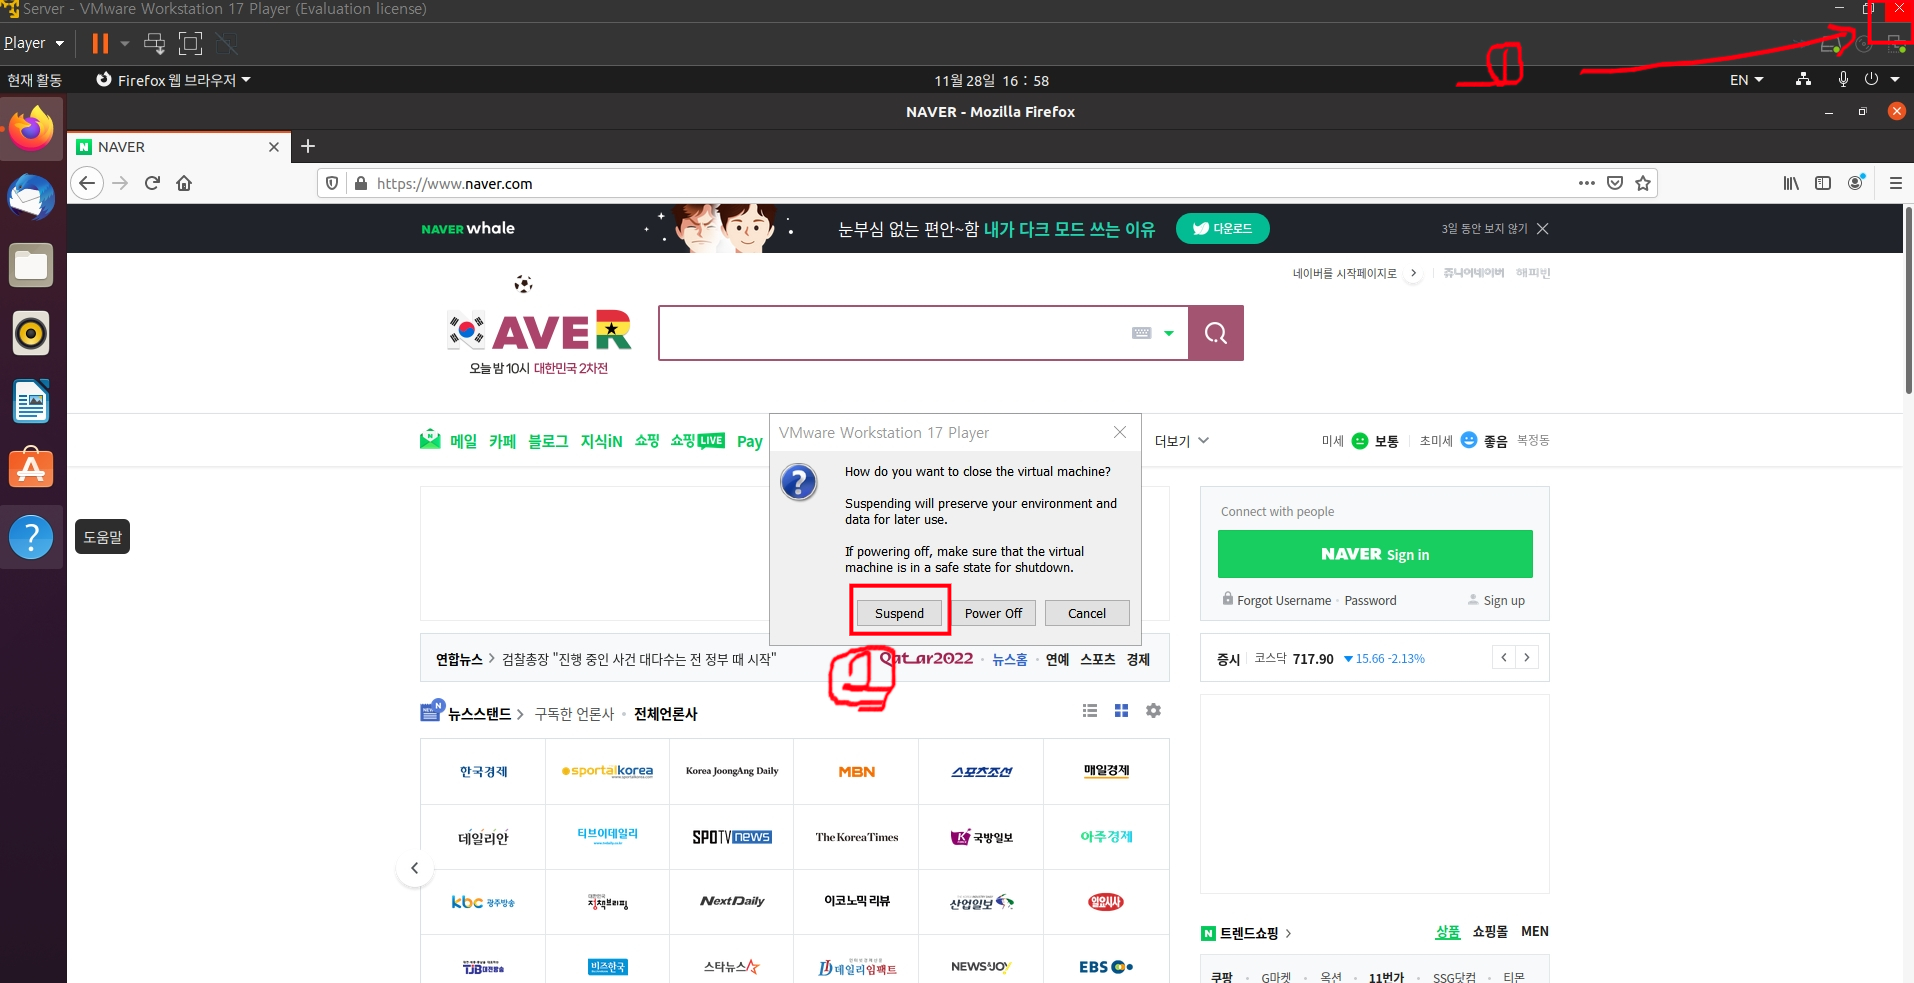
Task: Switch to 쇼핑몰 tab in trend shopping
Action: click(x=1489, y=931)
